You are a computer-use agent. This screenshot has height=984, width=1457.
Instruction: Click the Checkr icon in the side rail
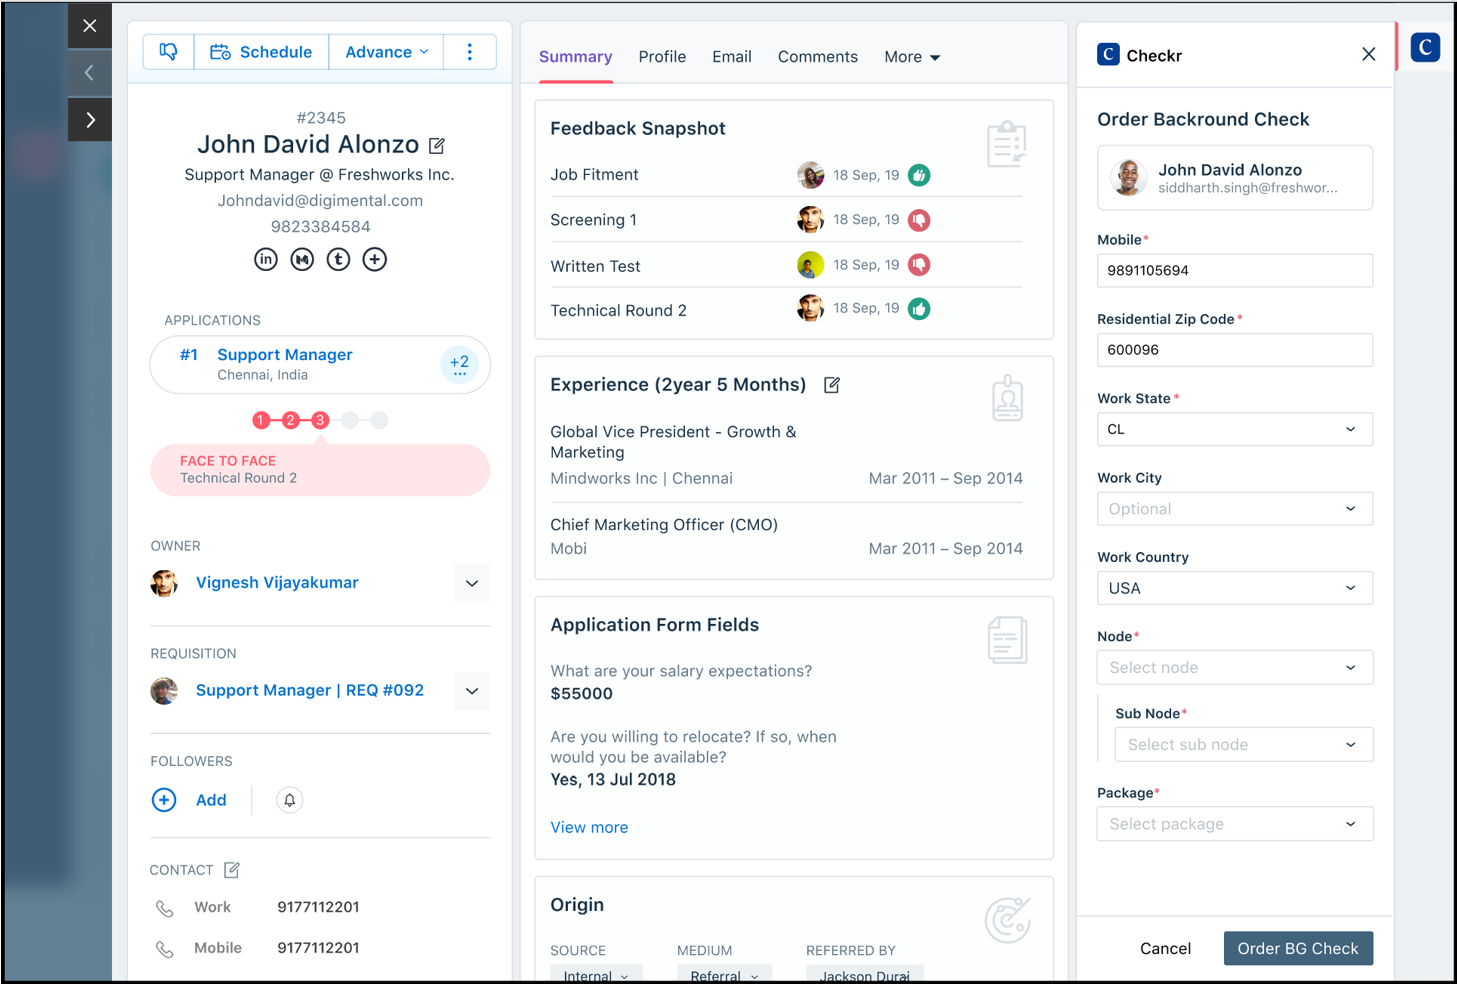[x=1425, y=47]
